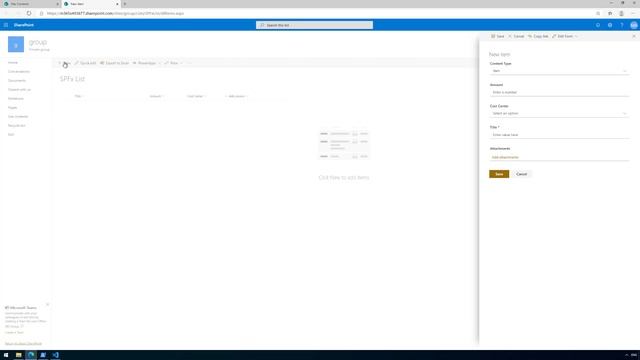Viewport: 640px width, 360px height.
Task: Open Site contents in left navigation
Action: pyautogui.click(x=18, y=116)
